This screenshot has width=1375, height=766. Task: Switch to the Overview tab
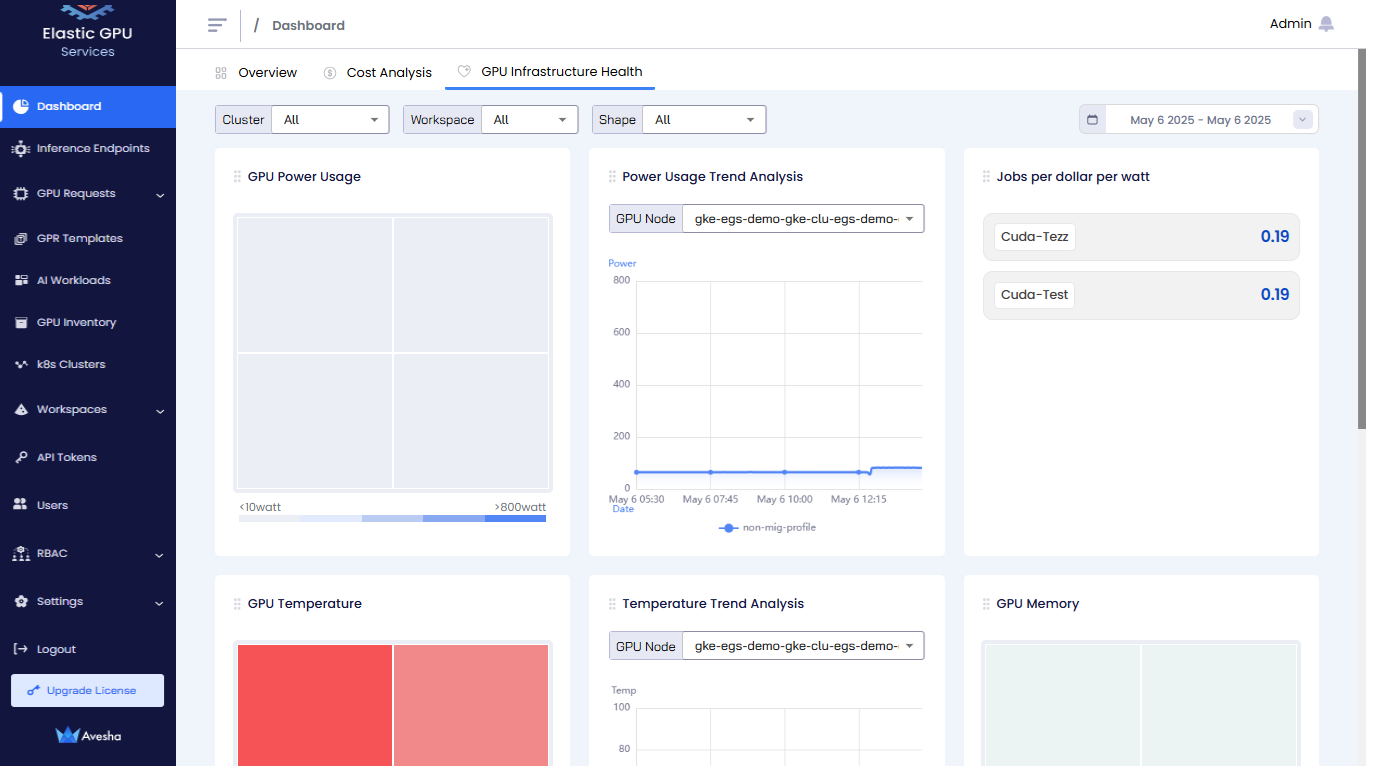266,73
